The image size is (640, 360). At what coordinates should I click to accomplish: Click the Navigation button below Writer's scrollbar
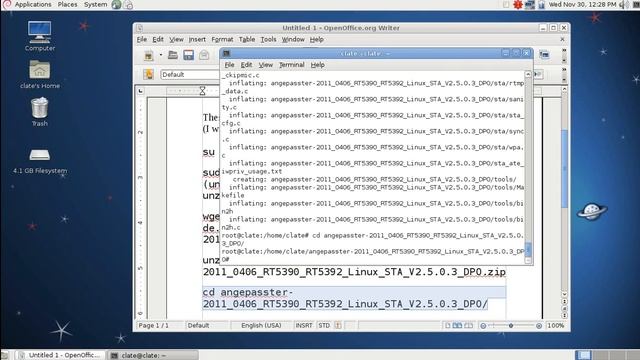click(564, 309)
